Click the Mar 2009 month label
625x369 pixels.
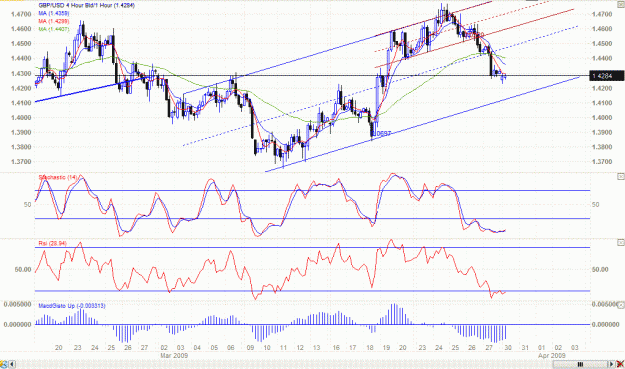174,355
